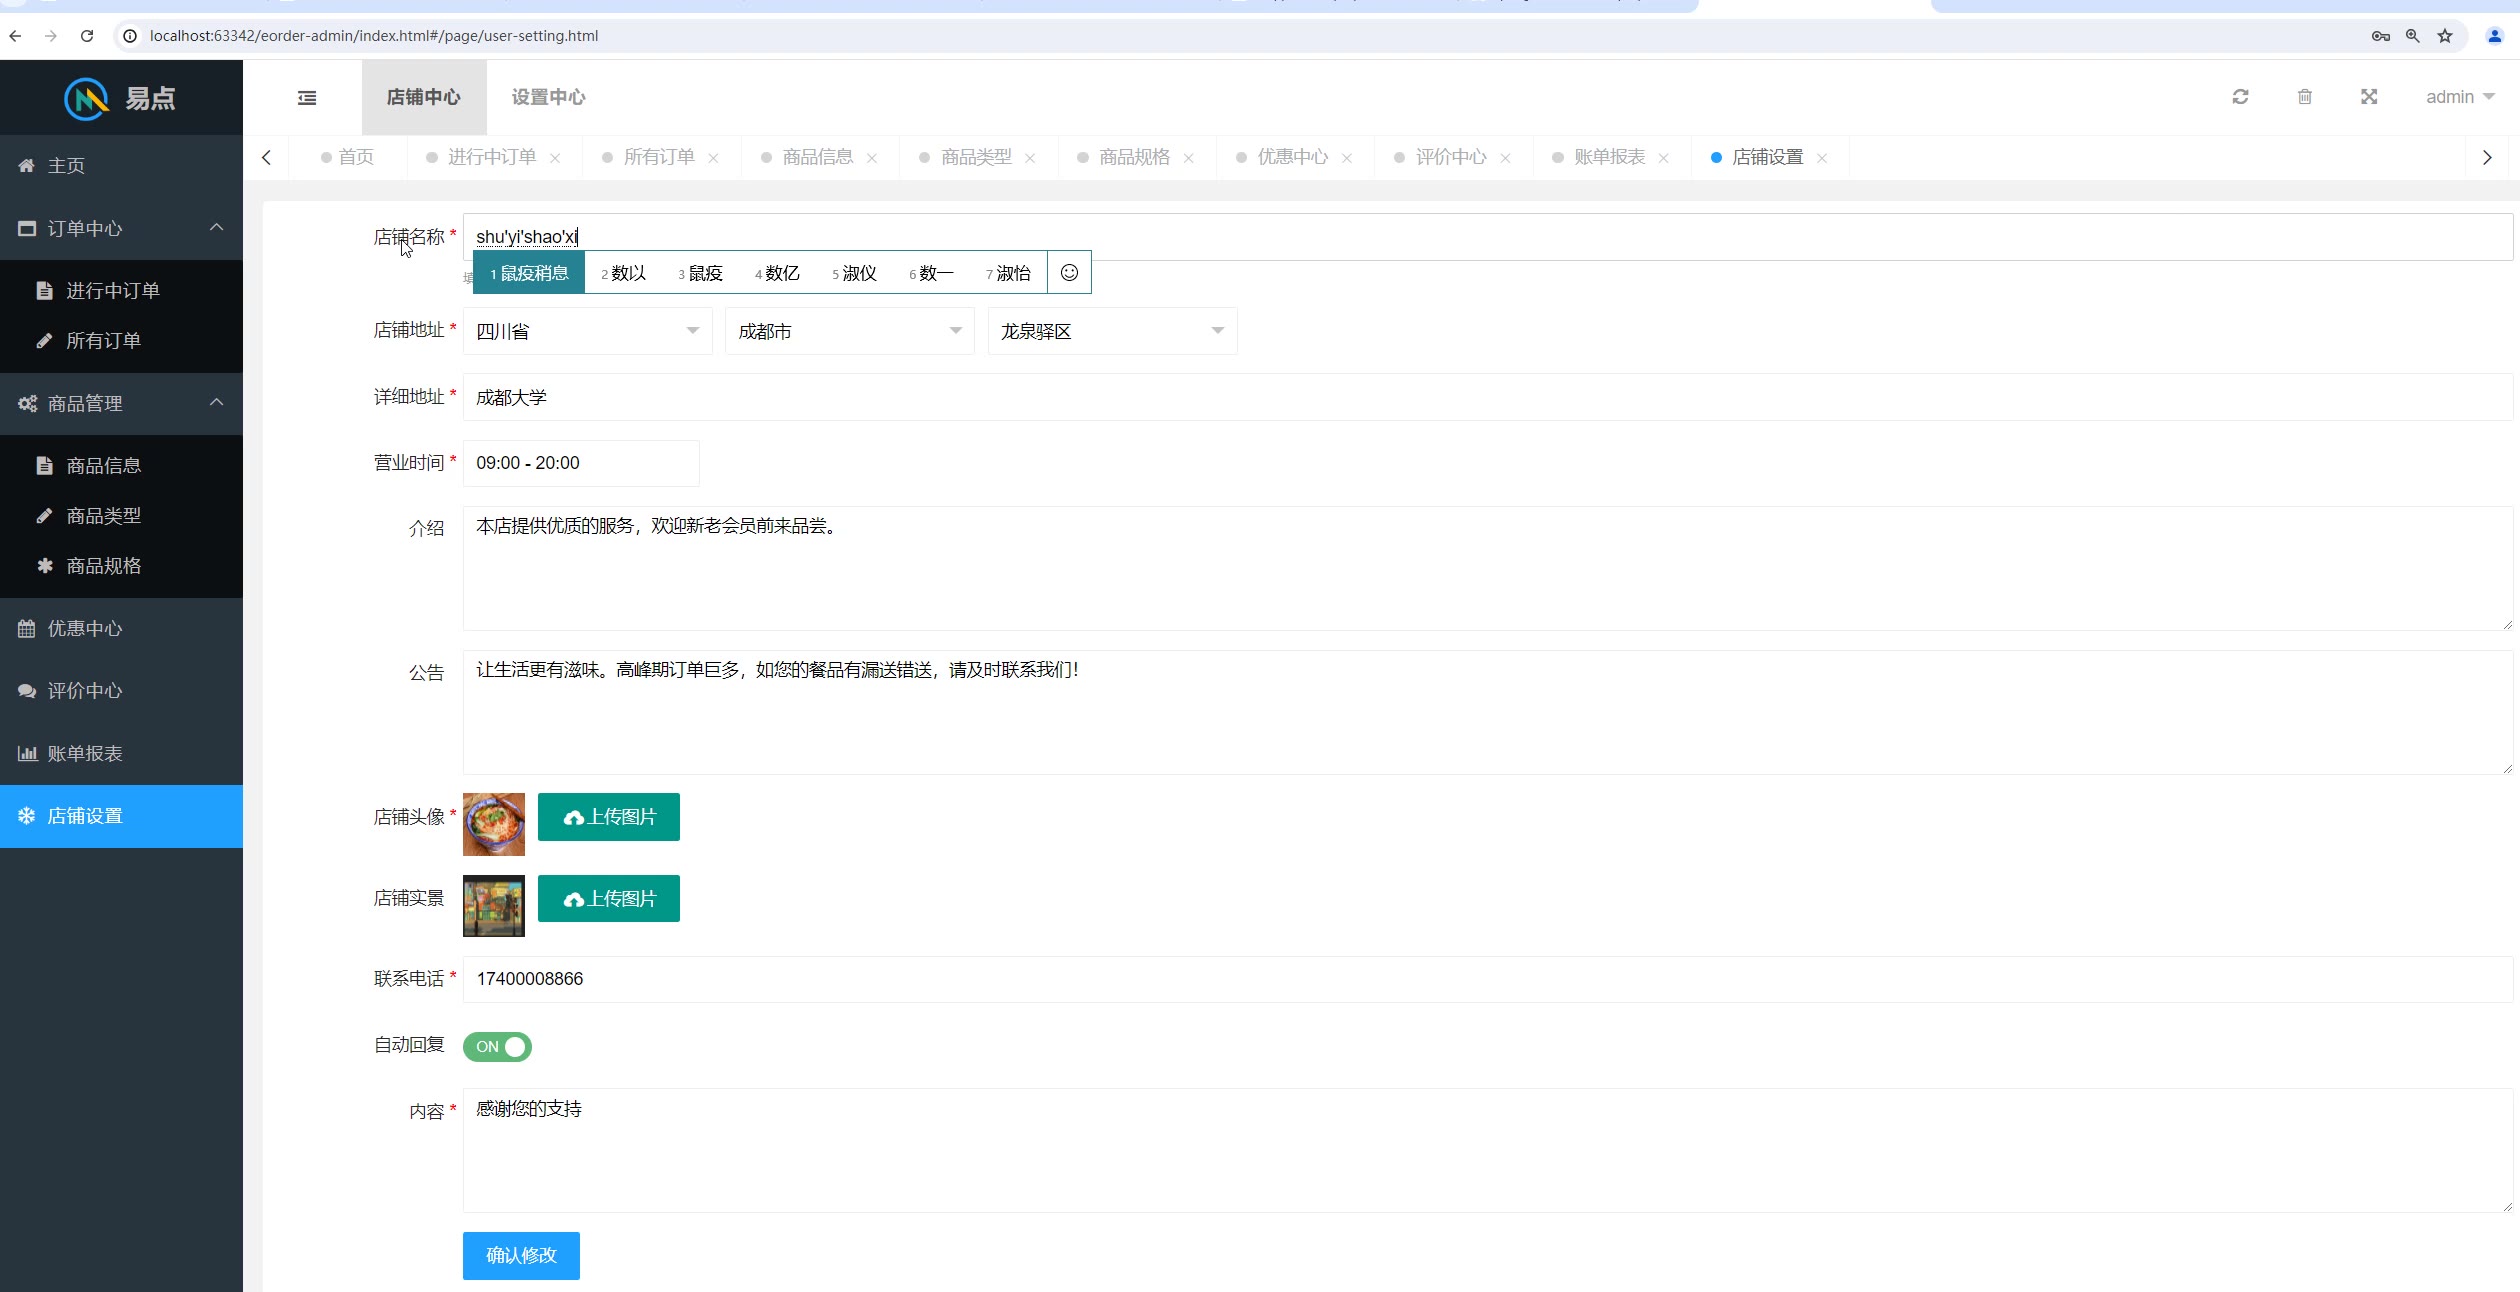Open the 龙泉驿区 district dropdown
This screenshot has height=1292, width=2520.
(1111, 331)
